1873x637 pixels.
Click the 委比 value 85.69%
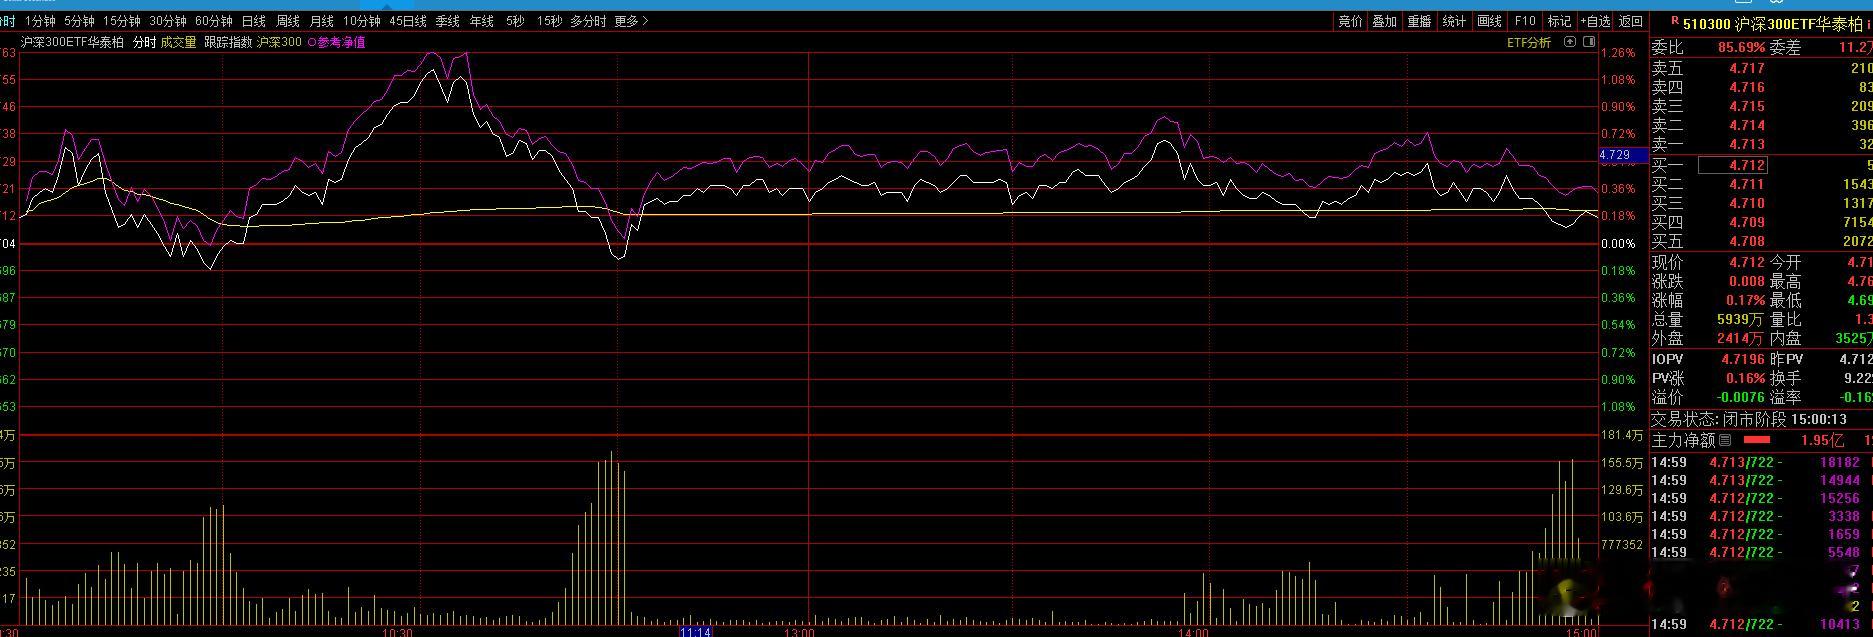click(1741, 47)
